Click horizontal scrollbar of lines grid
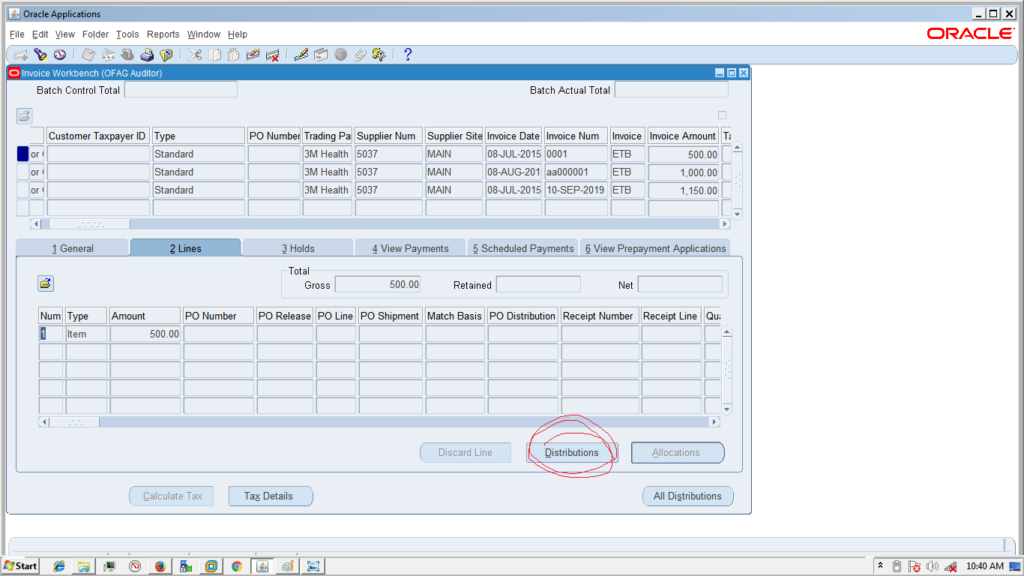 pyautogui.click(x=378, y=422)
